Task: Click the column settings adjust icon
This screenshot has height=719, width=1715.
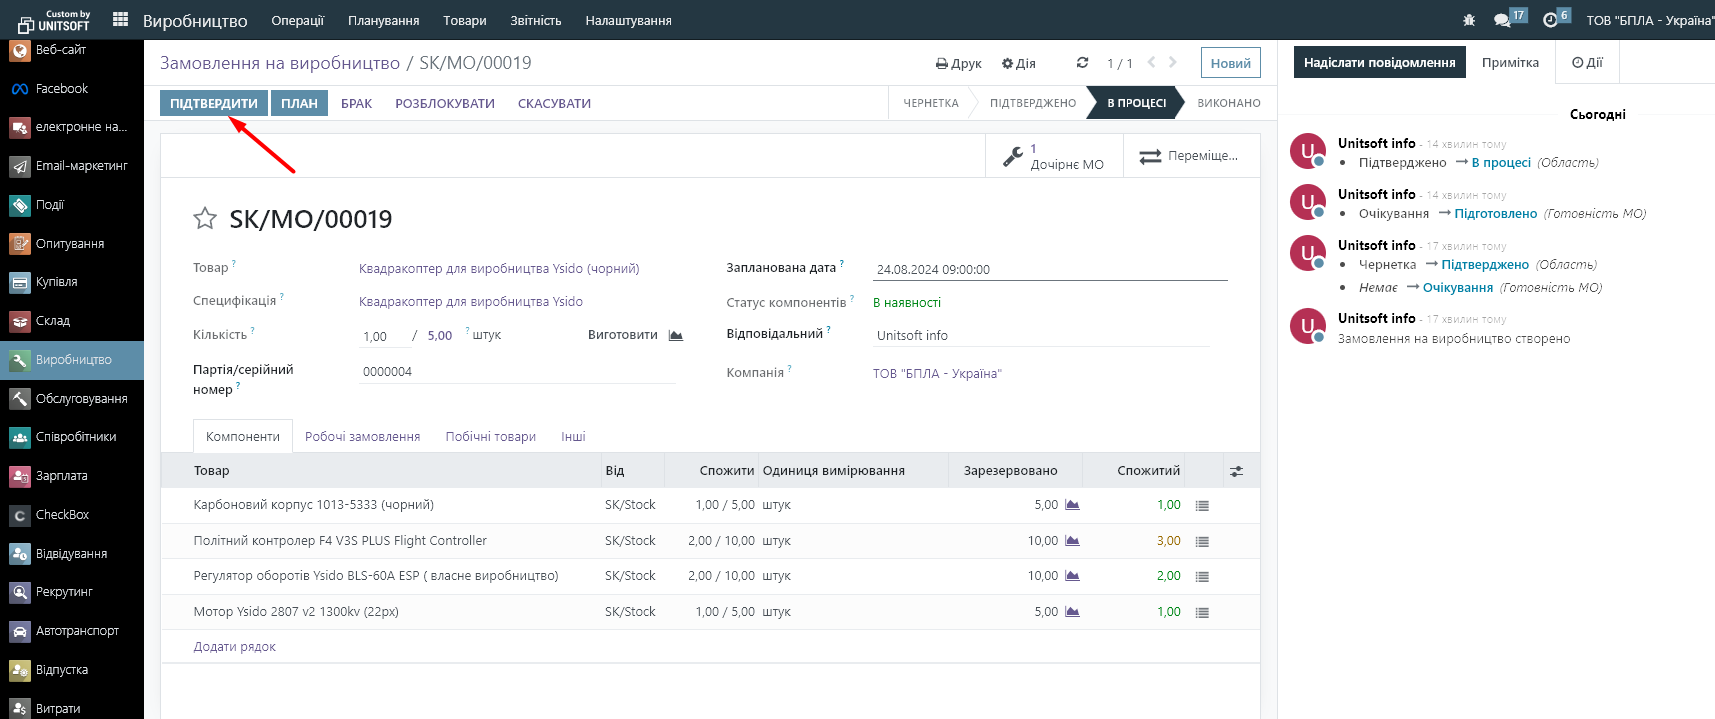Action: pyautogui.click(x=1236, y=471)
